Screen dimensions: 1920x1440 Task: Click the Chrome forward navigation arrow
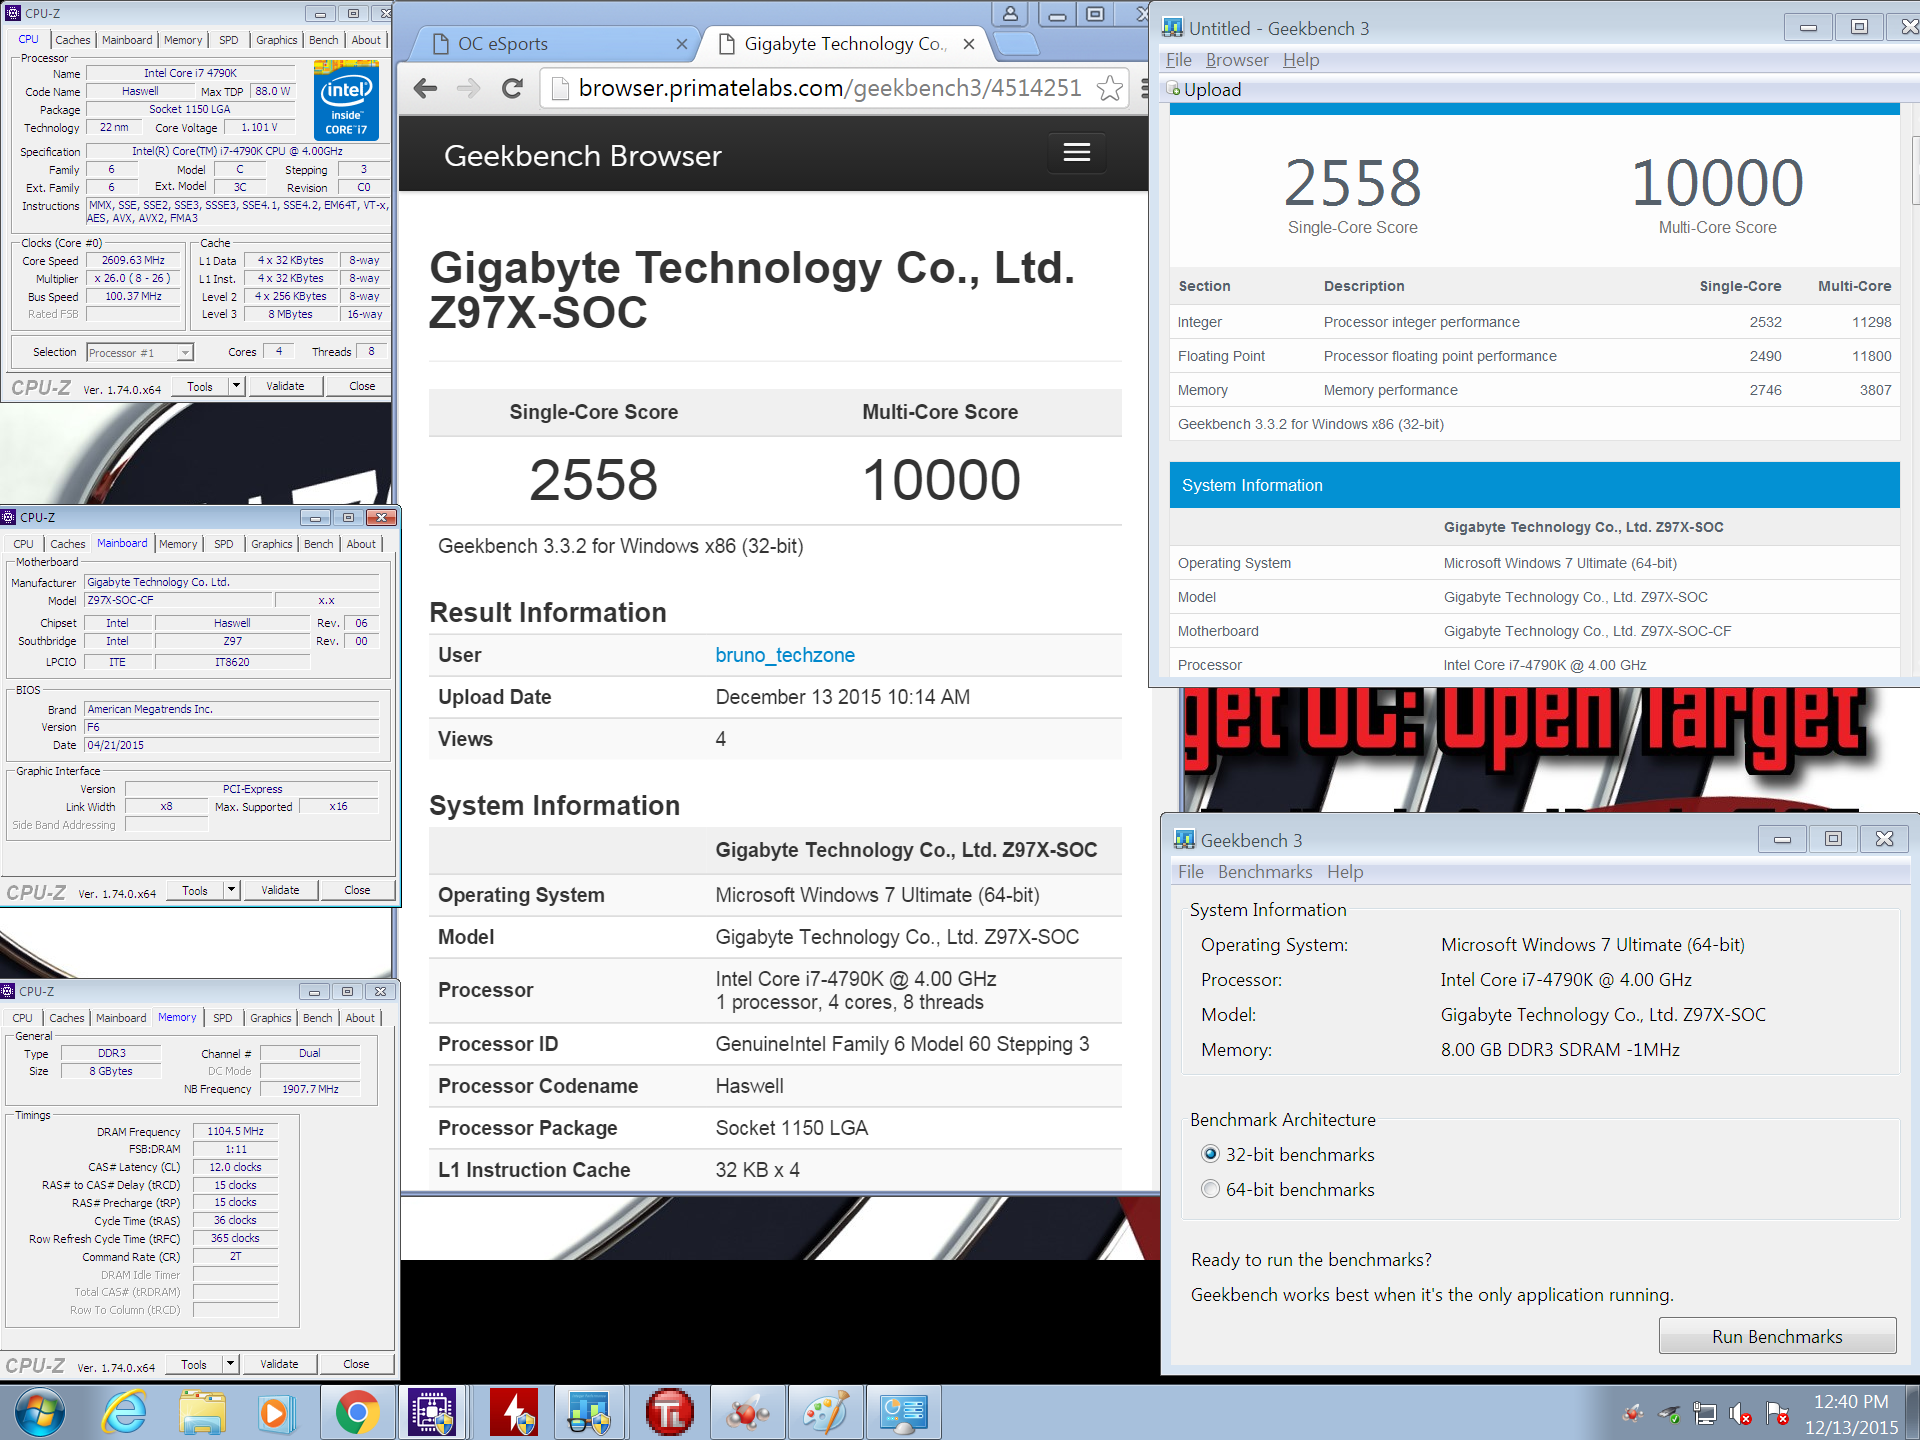tap(468, 89)
